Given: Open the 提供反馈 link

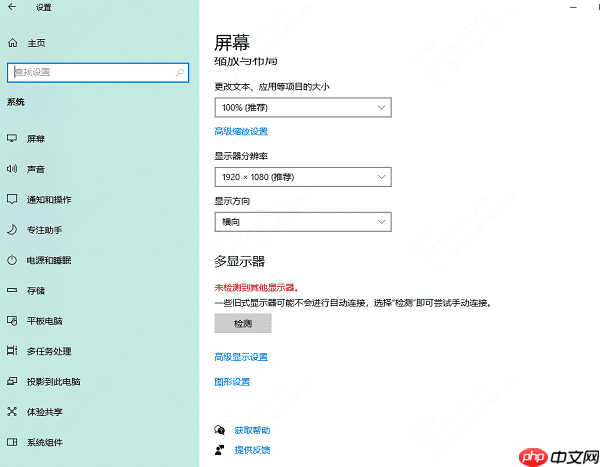Looking at the screenshot, I should (252, 450).
